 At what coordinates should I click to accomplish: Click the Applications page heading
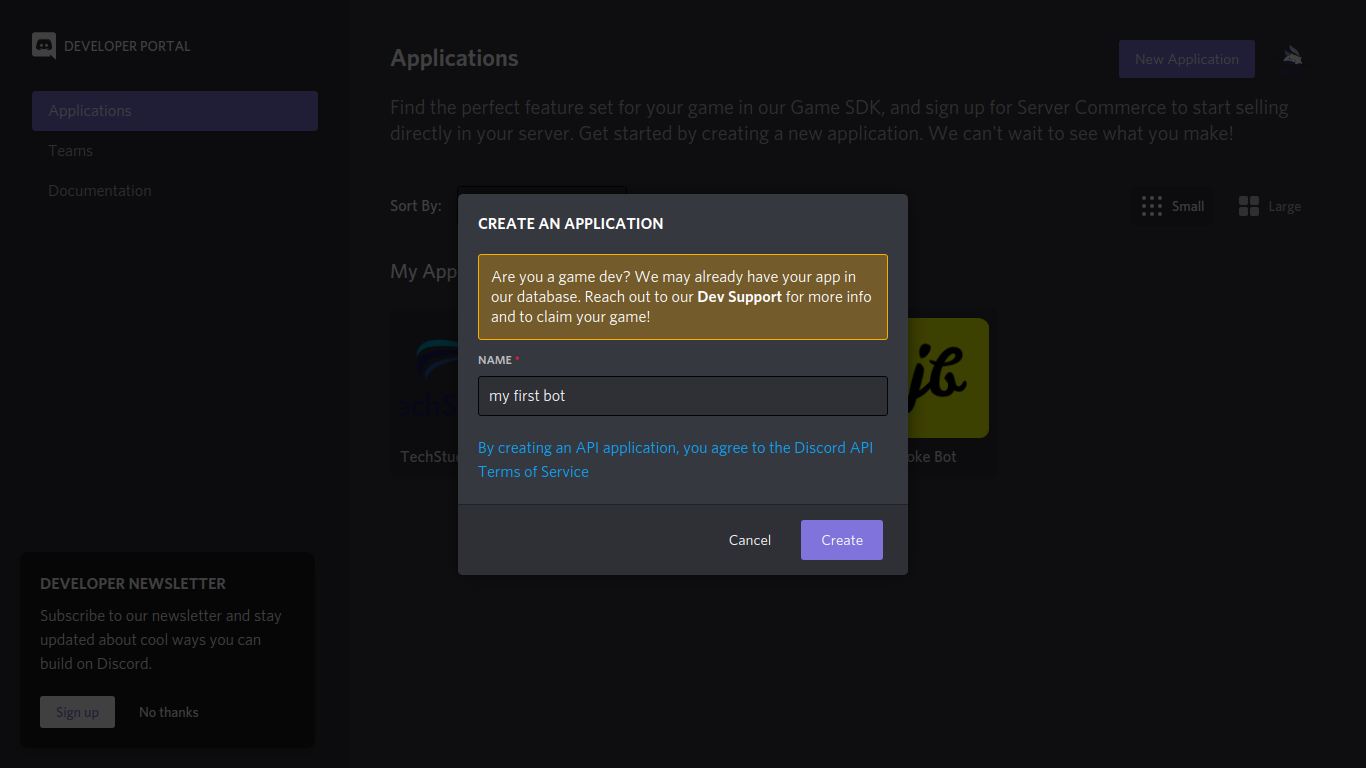(454, 58)
